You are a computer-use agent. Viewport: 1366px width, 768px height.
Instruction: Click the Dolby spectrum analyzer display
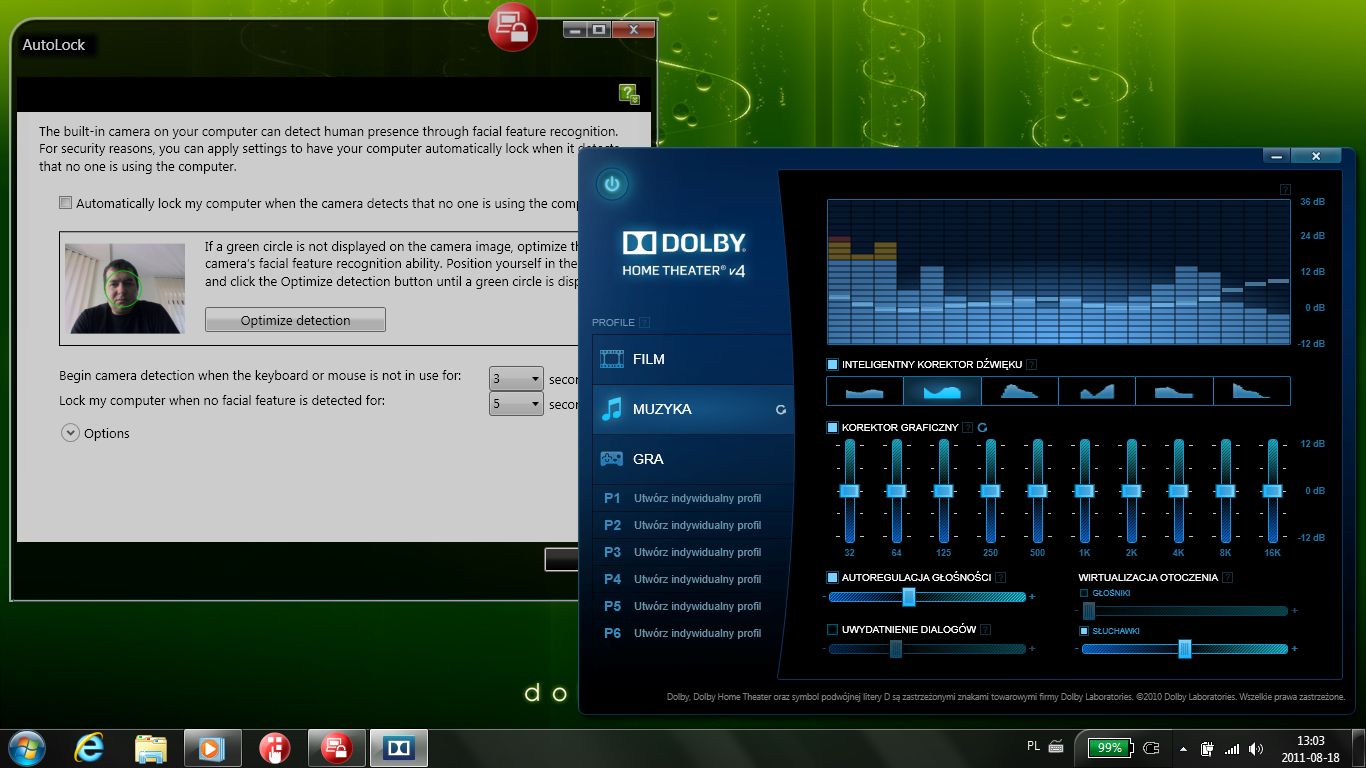[1059, 272]
